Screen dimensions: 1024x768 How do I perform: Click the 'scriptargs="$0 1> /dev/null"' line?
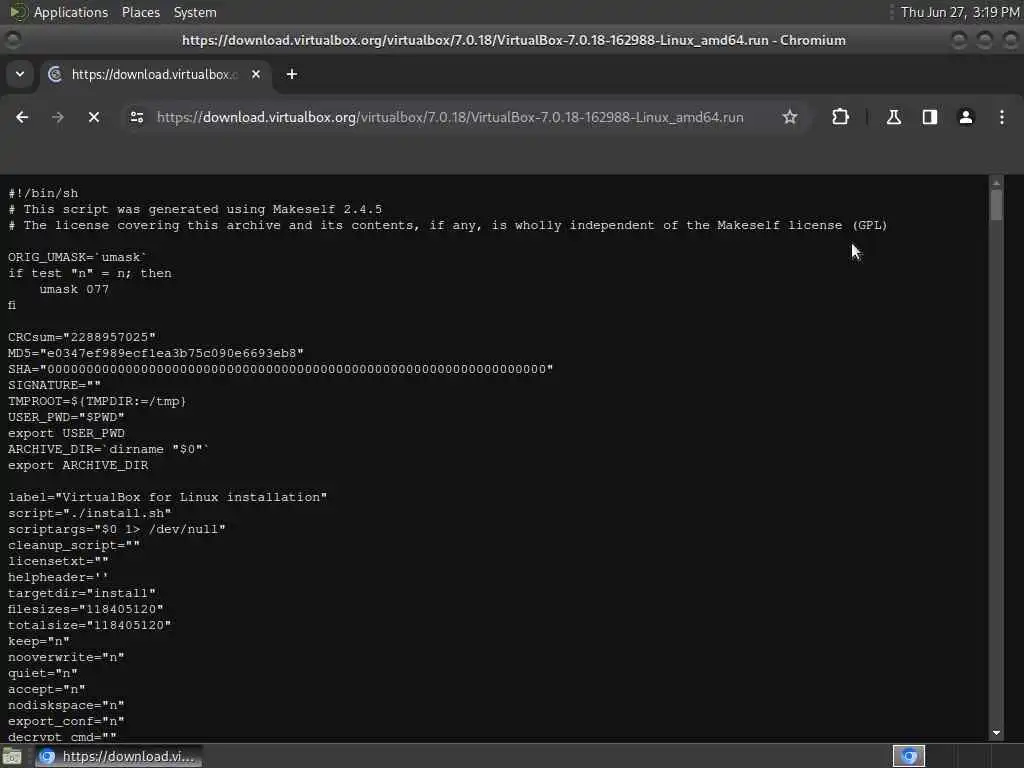(x=116, y=529)
